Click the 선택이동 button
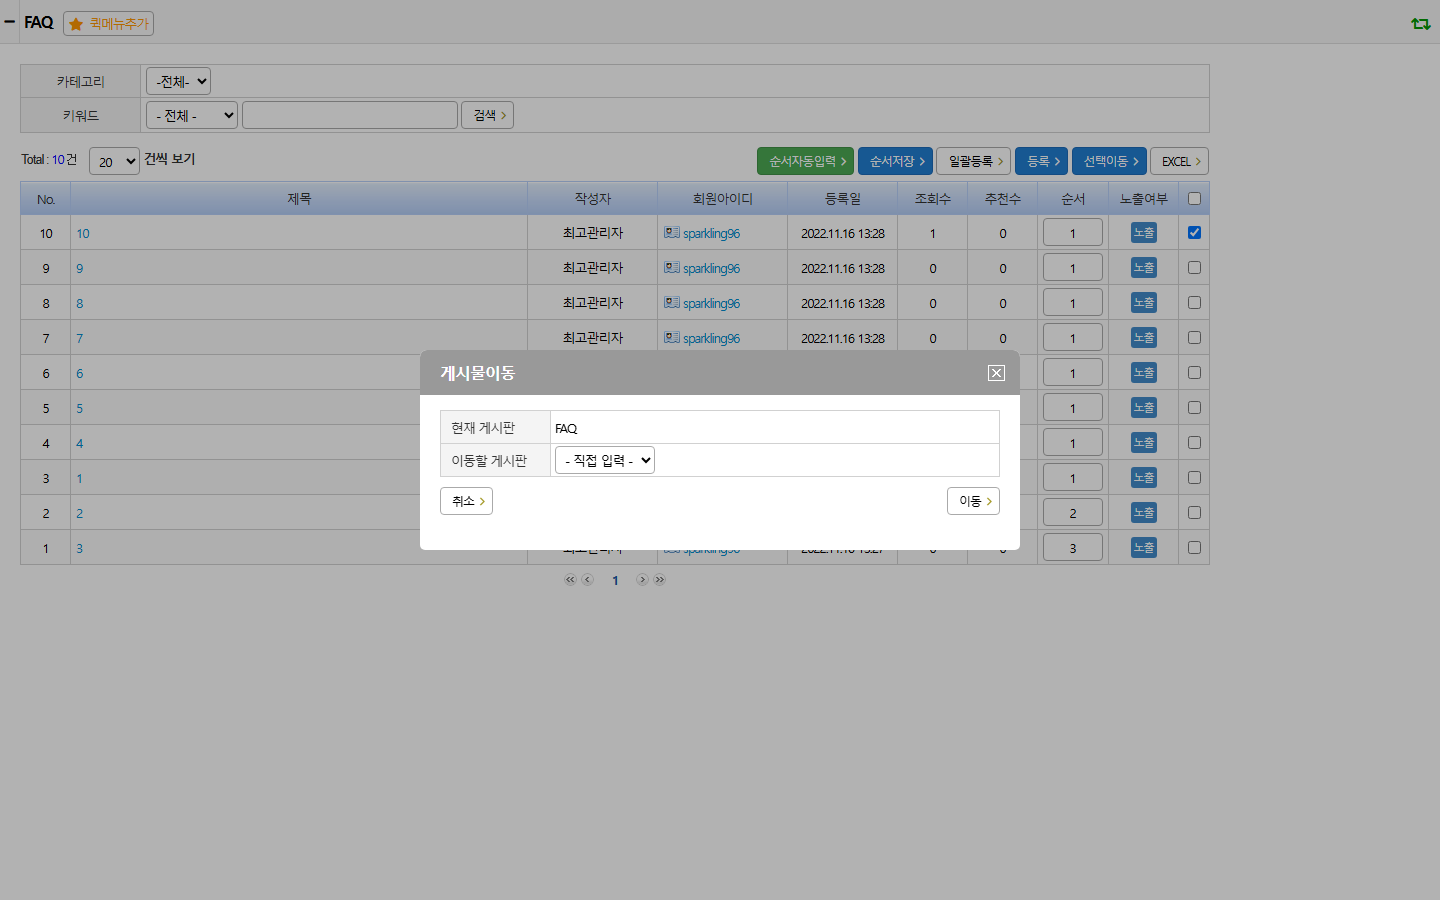Image resolution: width=1440 pixels, height=900 pixels. pos(1109,161)
